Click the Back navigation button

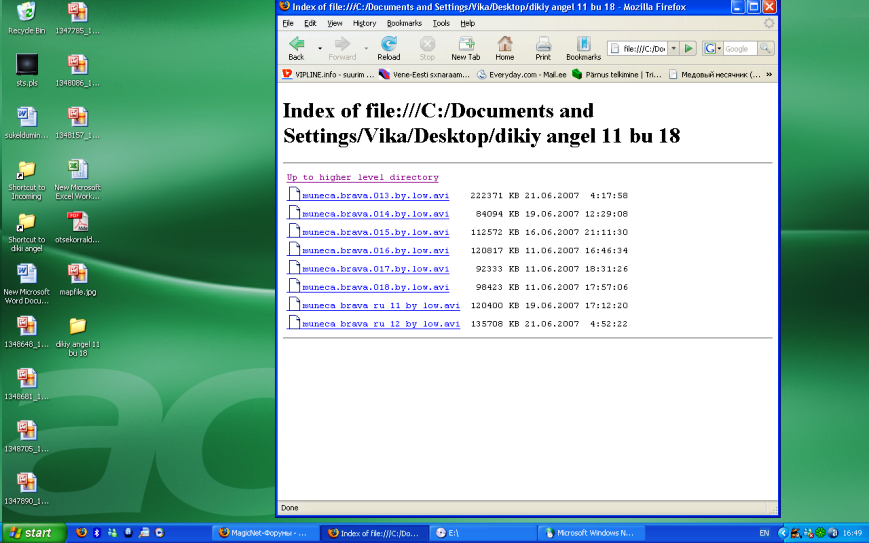[296, 46]
